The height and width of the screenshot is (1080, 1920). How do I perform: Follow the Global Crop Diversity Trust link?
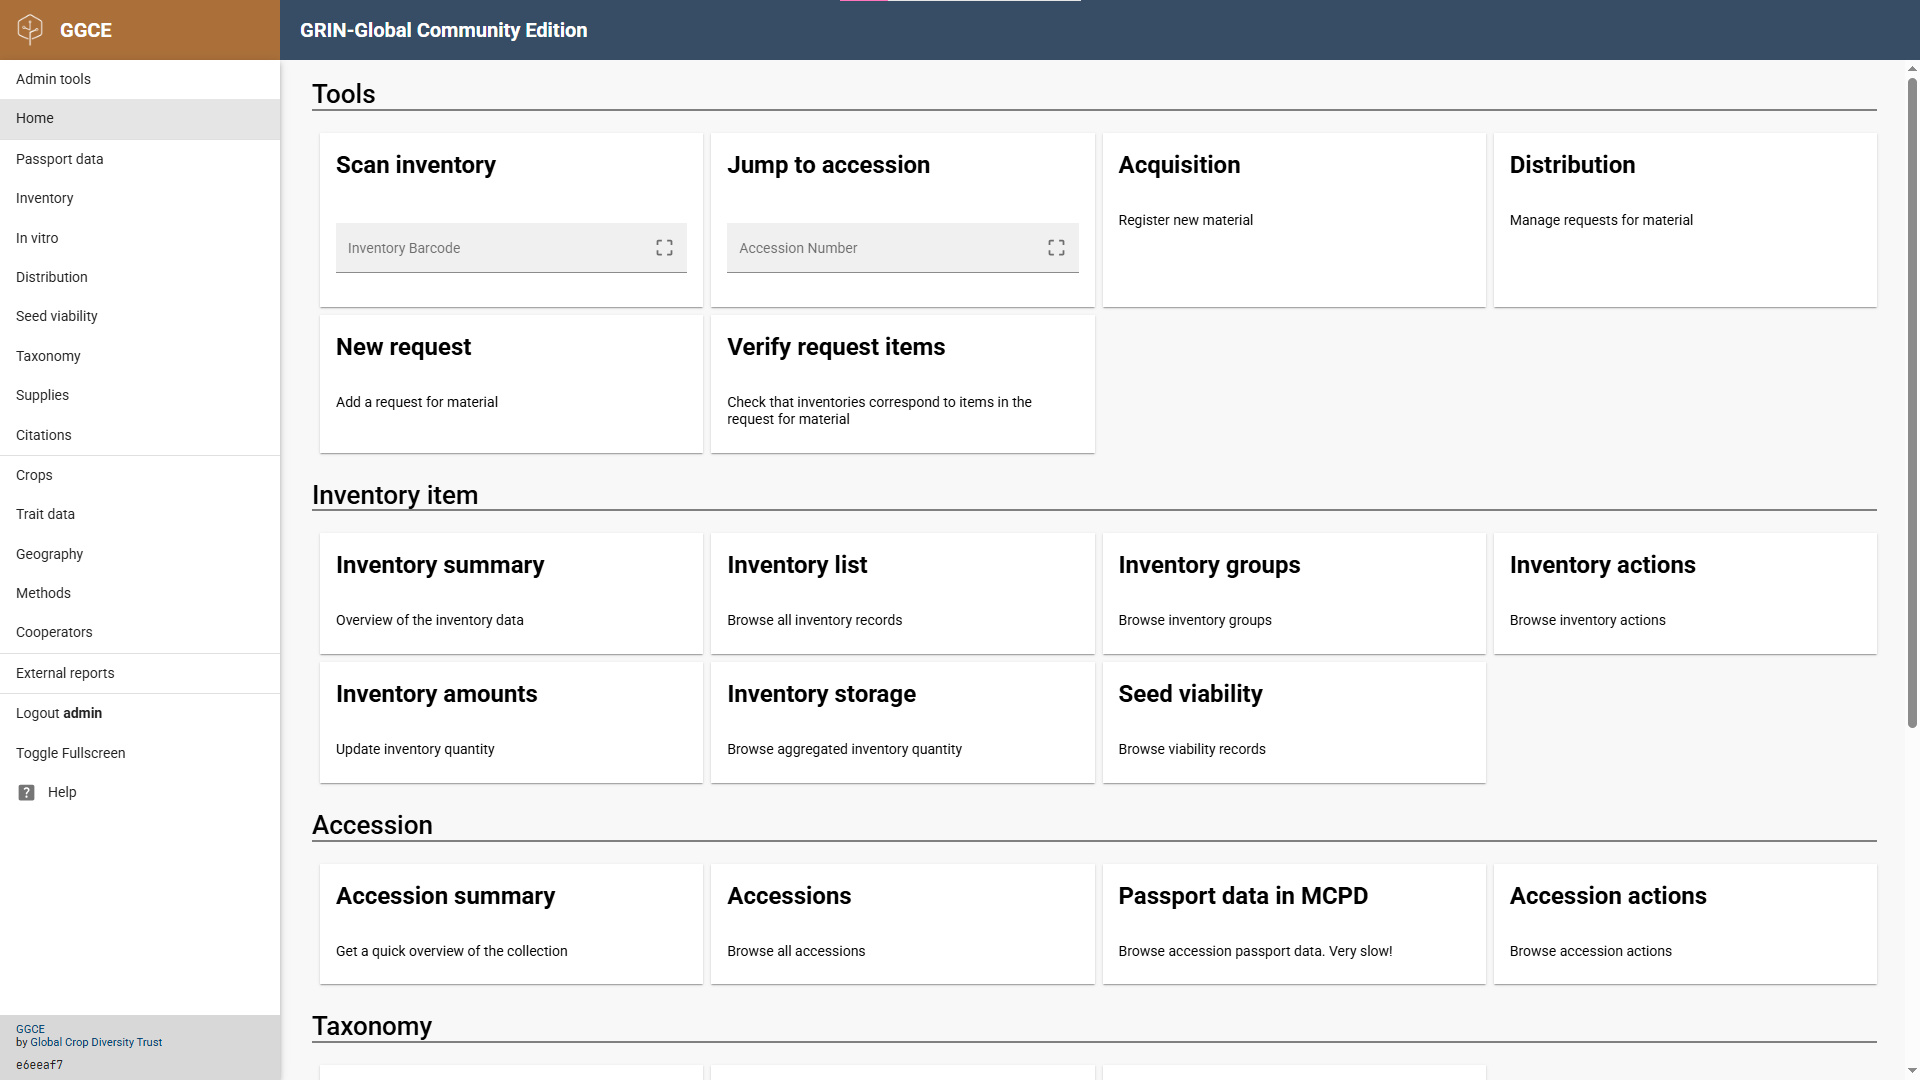pos(96,1042)
